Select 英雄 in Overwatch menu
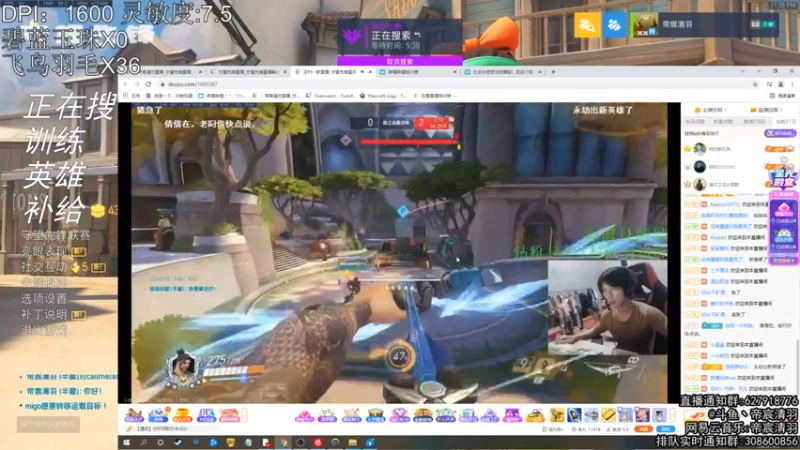Viewport: 800px width, 450px height. point(55,176)
